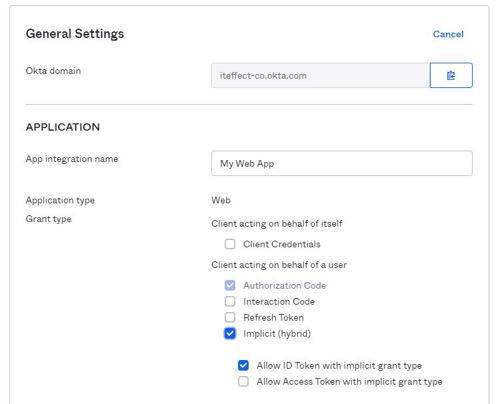This screenshot has height=404, width=500.
Task: Disable Allow ID Token with implicit grant
Action: tap(243, 365)
